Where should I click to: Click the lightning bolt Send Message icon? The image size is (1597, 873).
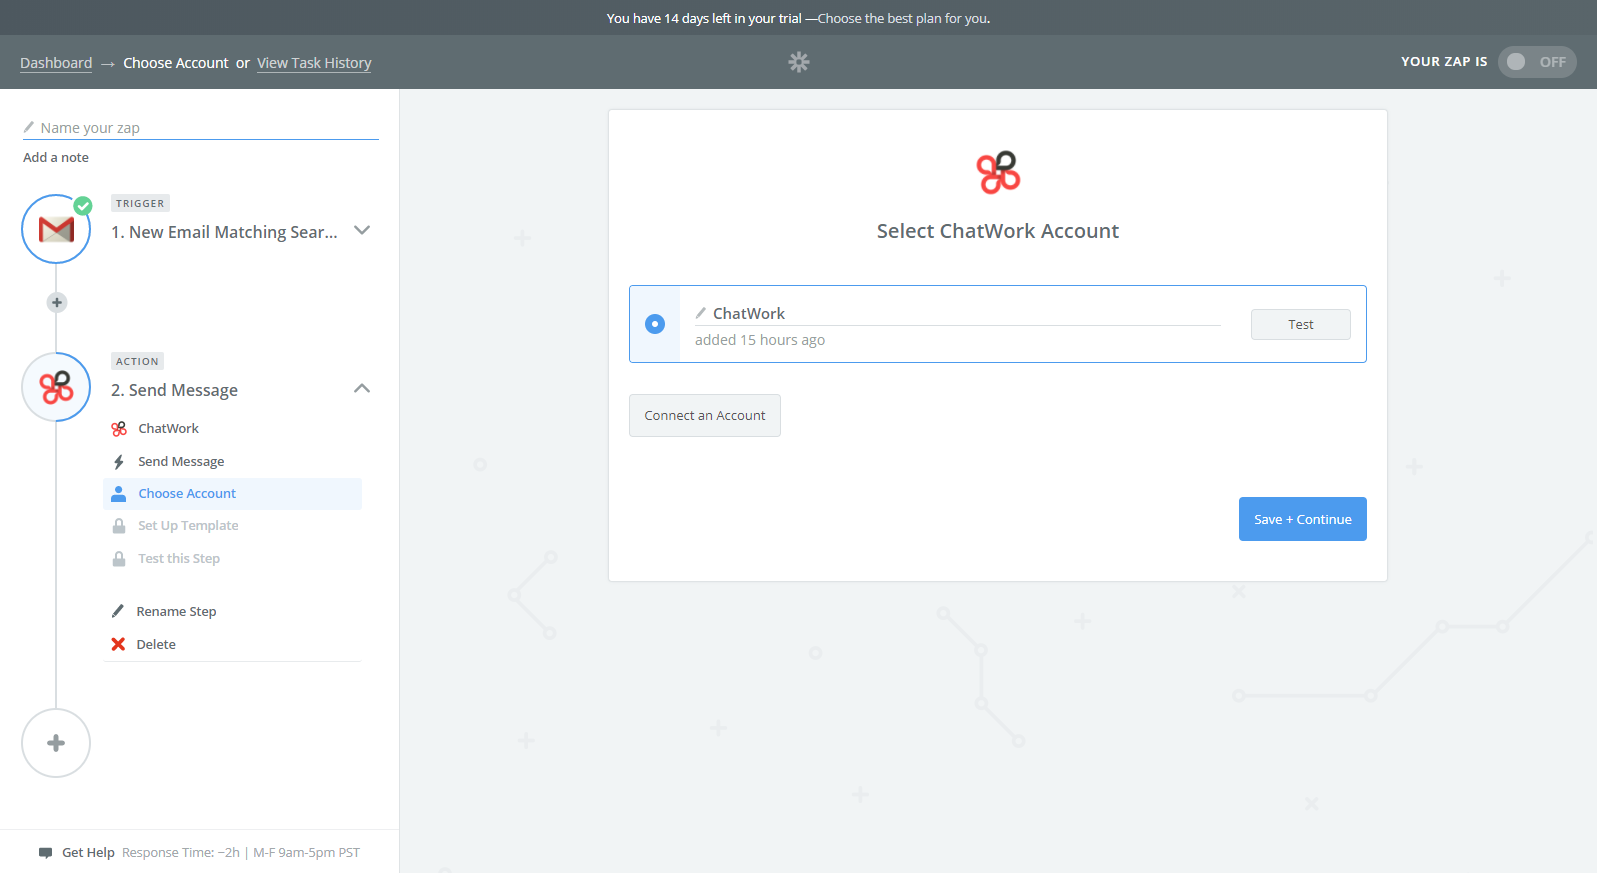tap(119, 462)
